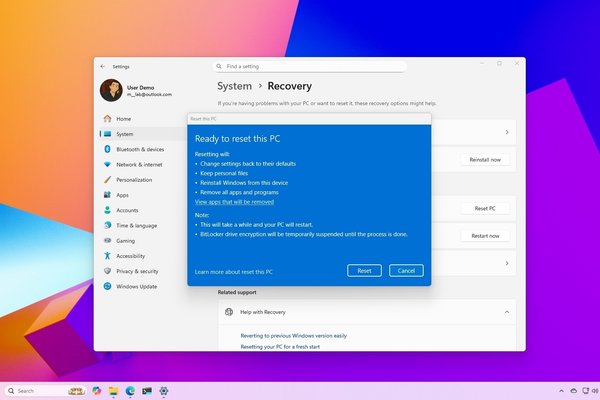600x400 pixels.
Task: Expand the first recovery option chevron
Action: click(507, 132)
